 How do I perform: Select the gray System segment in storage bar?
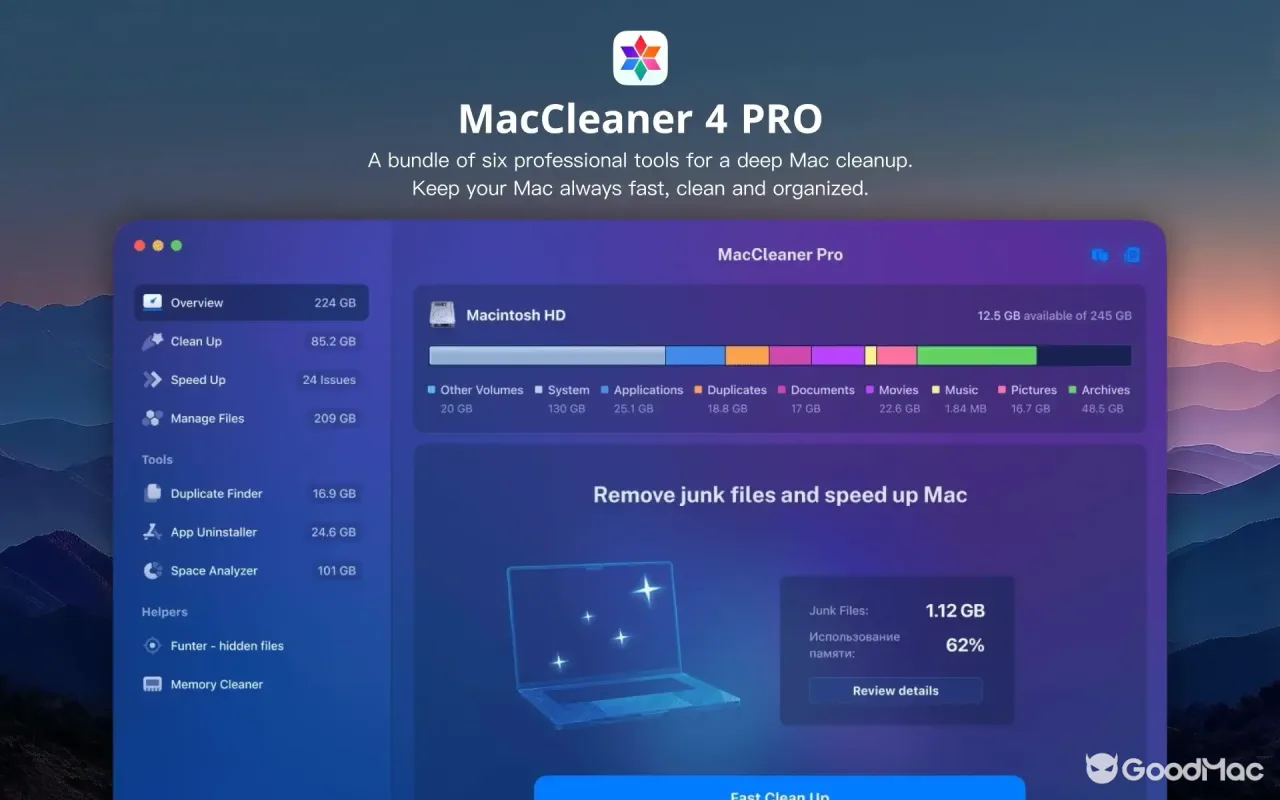point(547,355)
